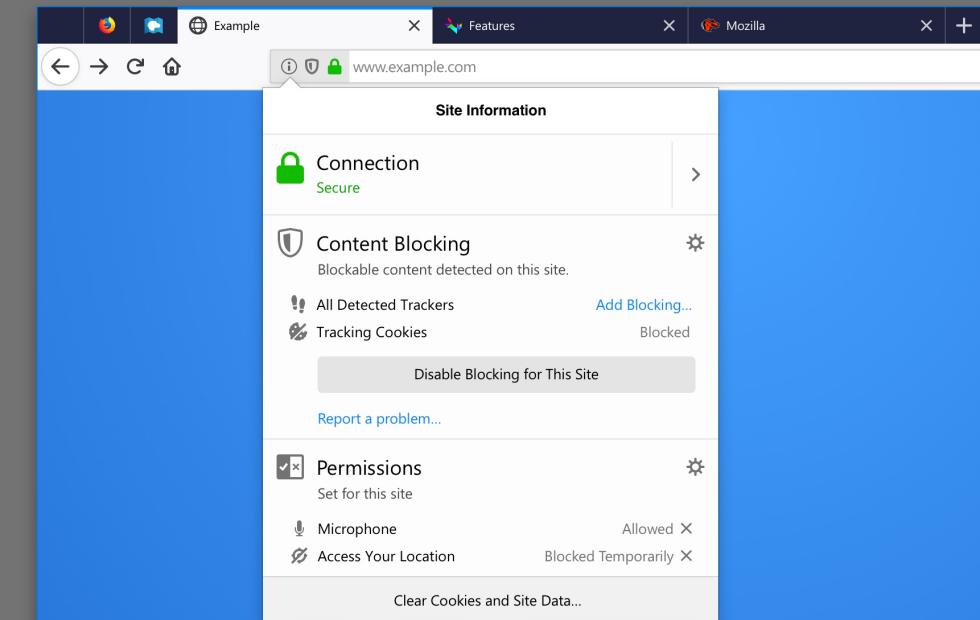Reload the page with the refresh icon
980x620 pixels.
(x=135, y=66)
